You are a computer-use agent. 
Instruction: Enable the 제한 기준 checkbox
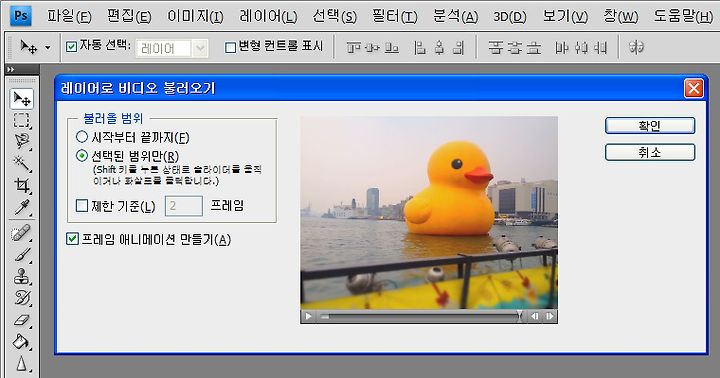pyautogui.click(x=82, y=205)
